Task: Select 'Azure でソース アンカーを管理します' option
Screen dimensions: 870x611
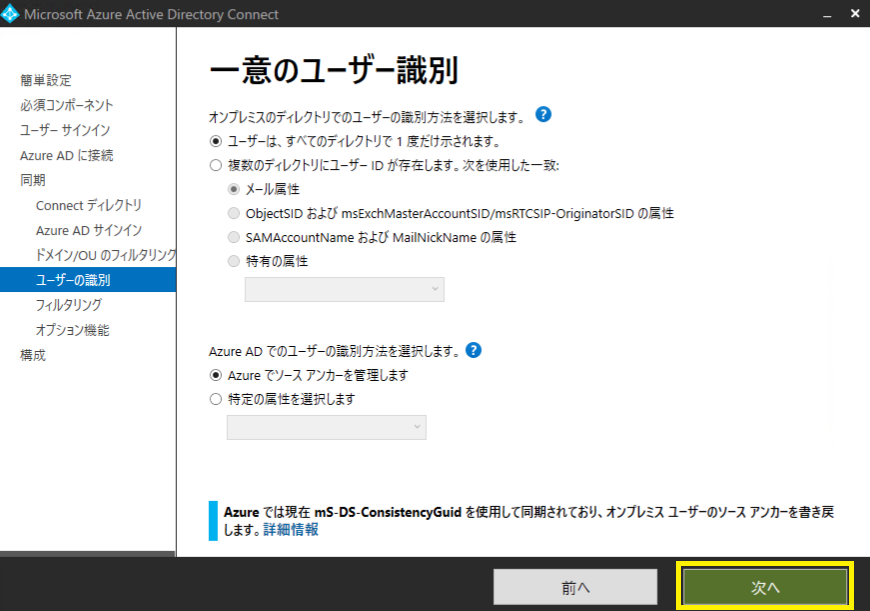Action: click(x=216, y=376)
